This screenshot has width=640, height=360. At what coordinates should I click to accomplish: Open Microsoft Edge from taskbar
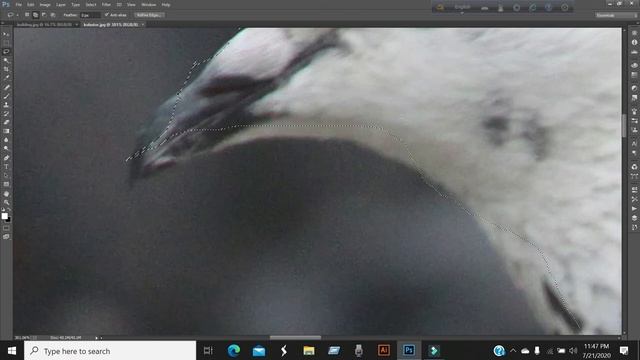click(x=233, y=351)
